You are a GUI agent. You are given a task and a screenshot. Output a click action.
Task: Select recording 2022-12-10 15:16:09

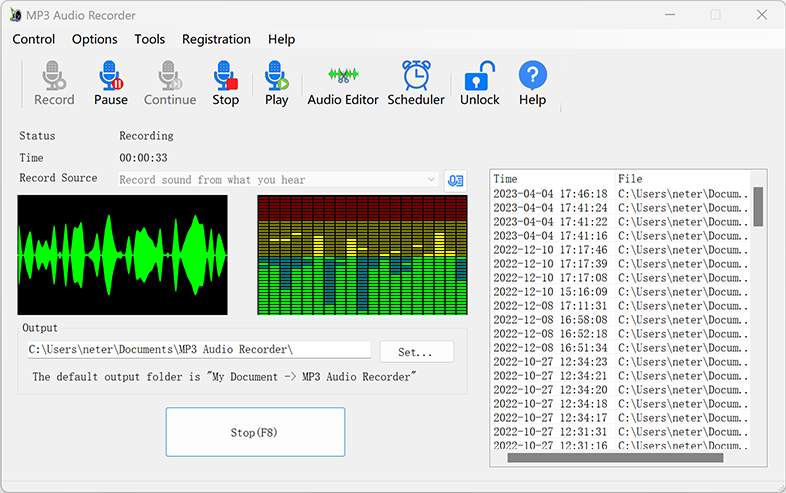point(620,292)
